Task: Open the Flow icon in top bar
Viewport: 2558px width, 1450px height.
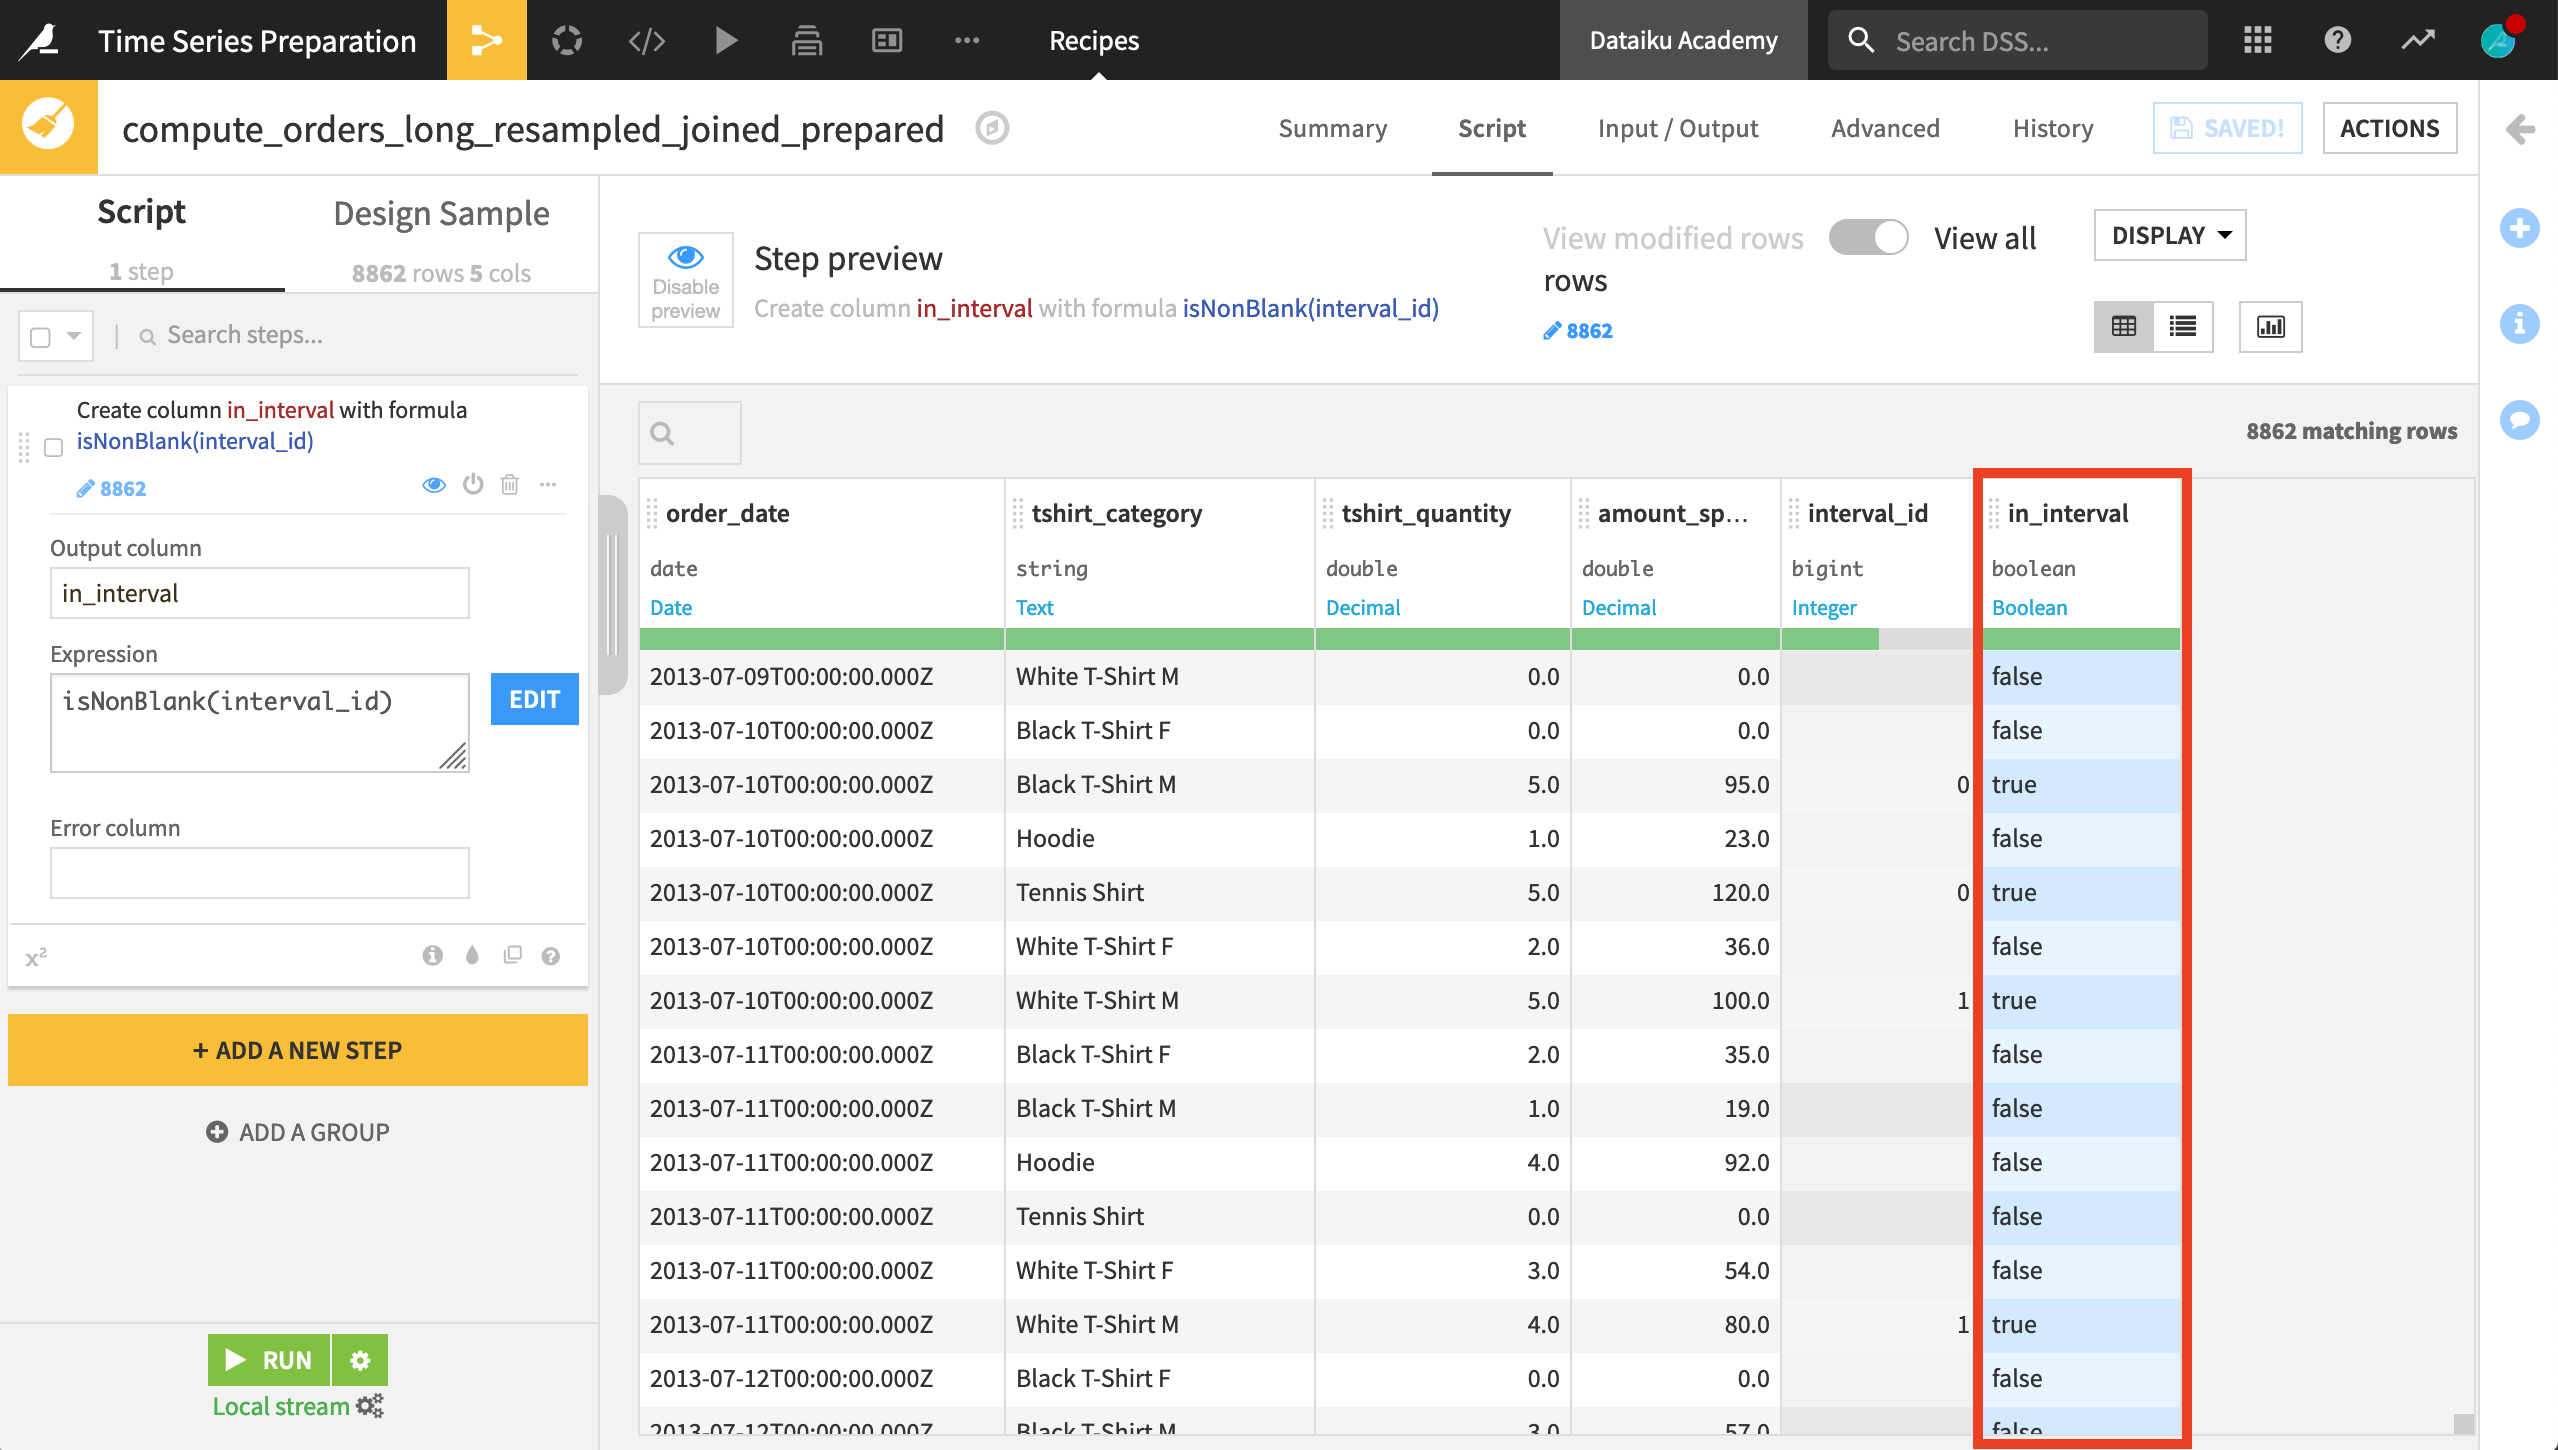Action: pos(486,40)
